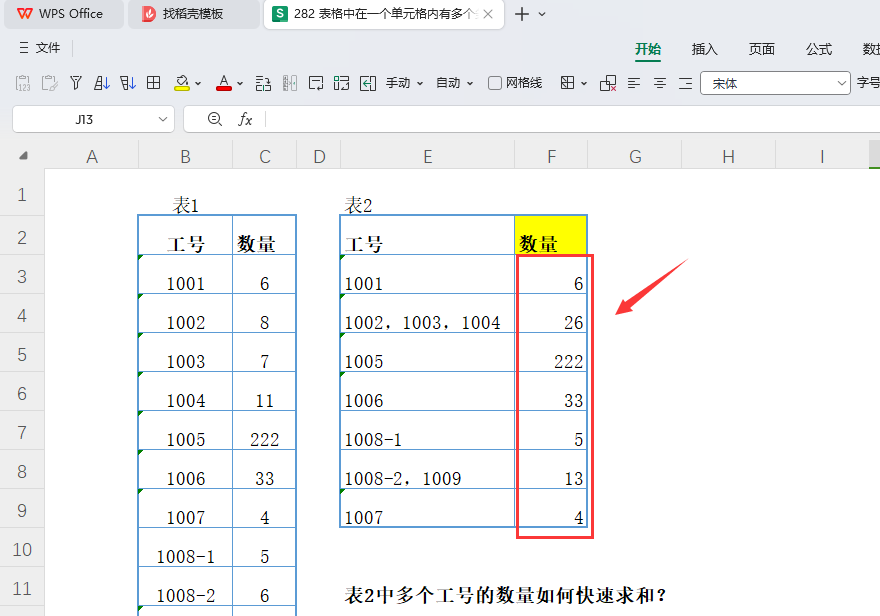
Task: Select row 5 header
Action: coord(22,355)
